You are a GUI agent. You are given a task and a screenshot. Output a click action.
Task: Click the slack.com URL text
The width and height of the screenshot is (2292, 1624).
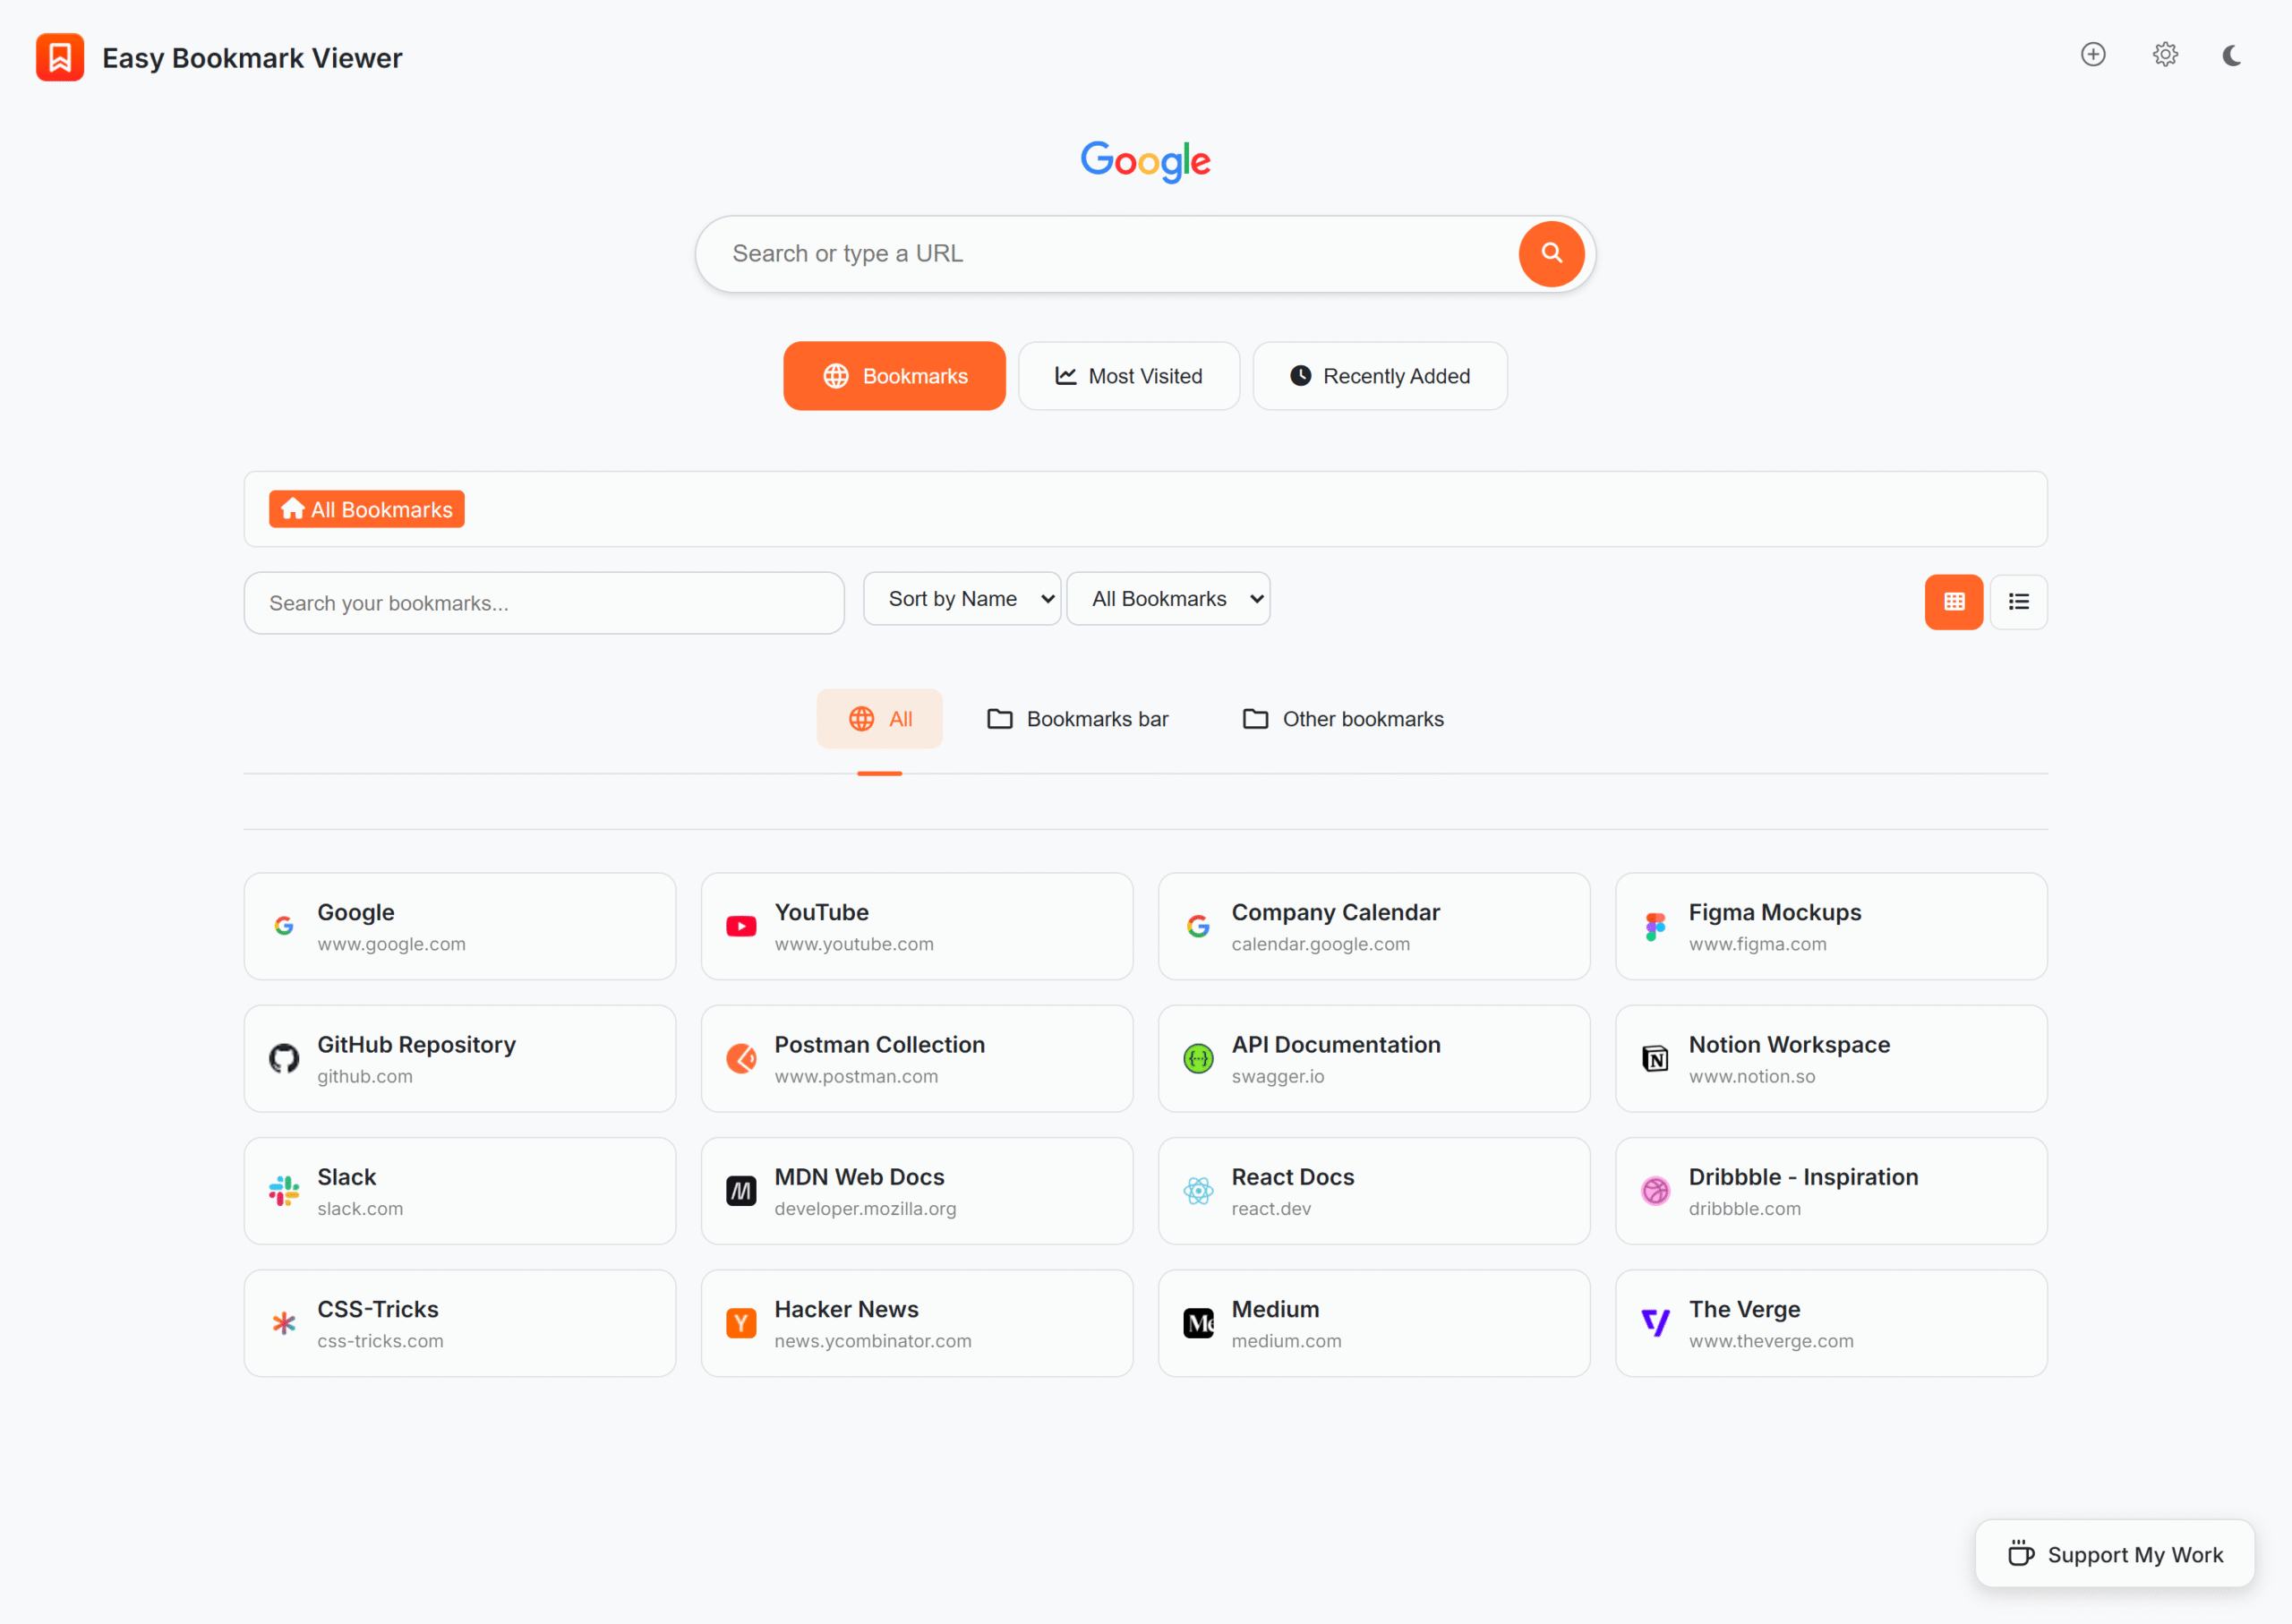(360, 1208)
